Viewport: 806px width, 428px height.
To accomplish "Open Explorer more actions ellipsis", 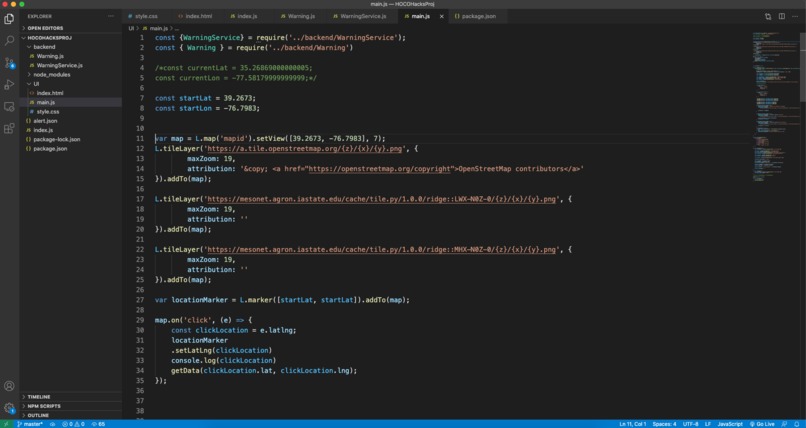I will (x=111, y=16).
